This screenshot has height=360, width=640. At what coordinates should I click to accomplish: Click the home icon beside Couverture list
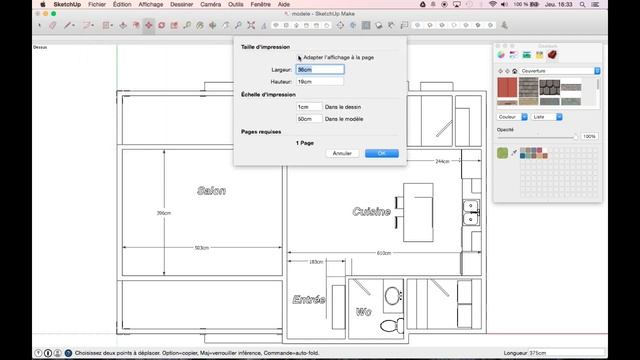click(x=515, y=71)
